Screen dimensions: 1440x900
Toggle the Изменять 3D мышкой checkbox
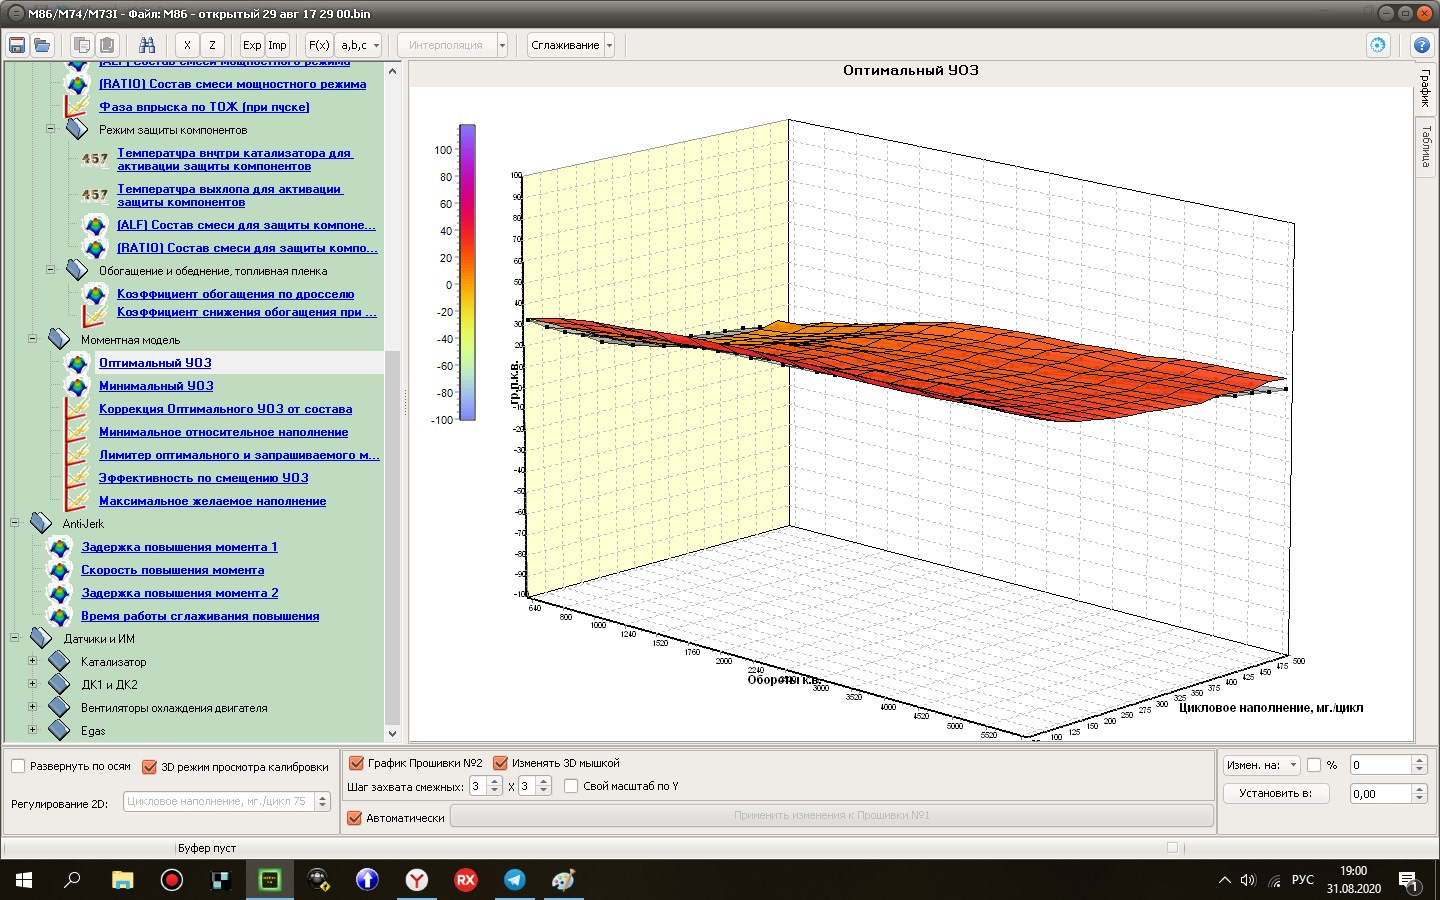[x=501, y=763]
